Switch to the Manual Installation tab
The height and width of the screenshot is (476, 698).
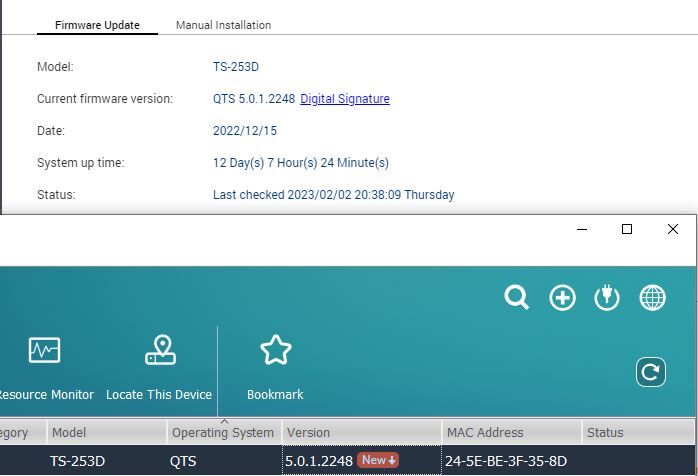pyautogui.click(x=223, y=25)
